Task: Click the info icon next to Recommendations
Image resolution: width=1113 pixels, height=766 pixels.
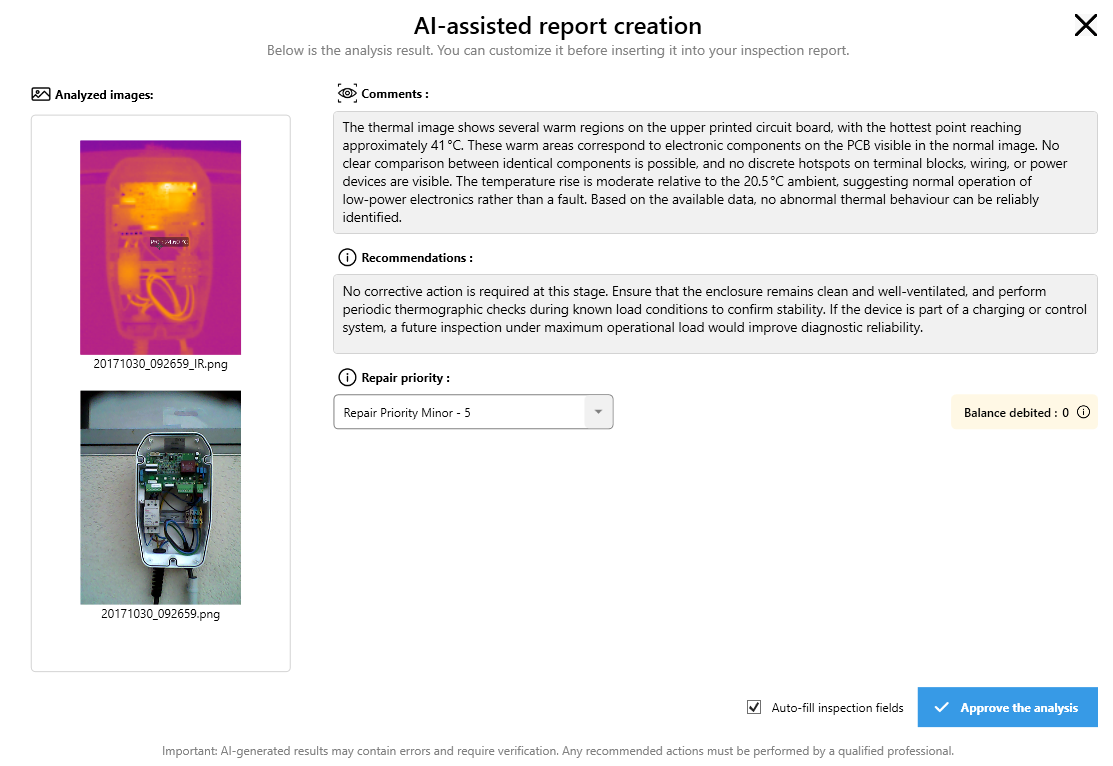Action: pos(347,257)
